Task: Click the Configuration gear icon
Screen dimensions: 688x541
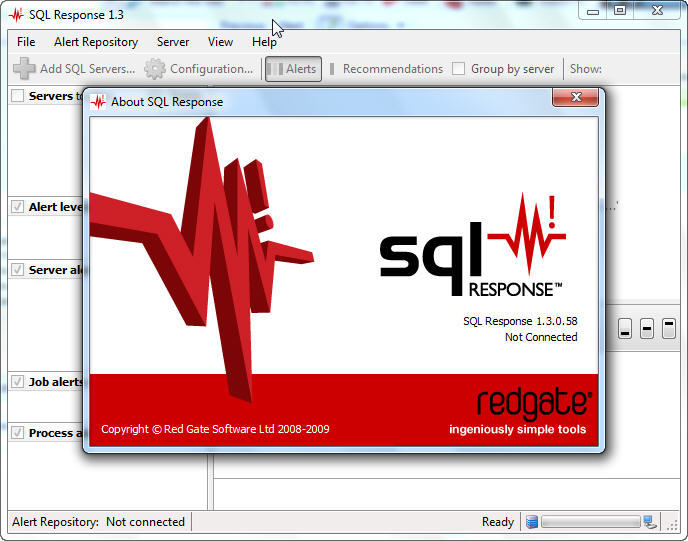Action: (x=155, y=69)
